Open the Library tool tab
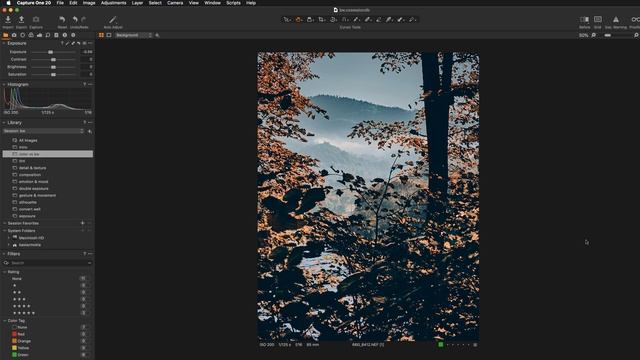The width and height of the screenshot is (640, 360). point(6,35)
